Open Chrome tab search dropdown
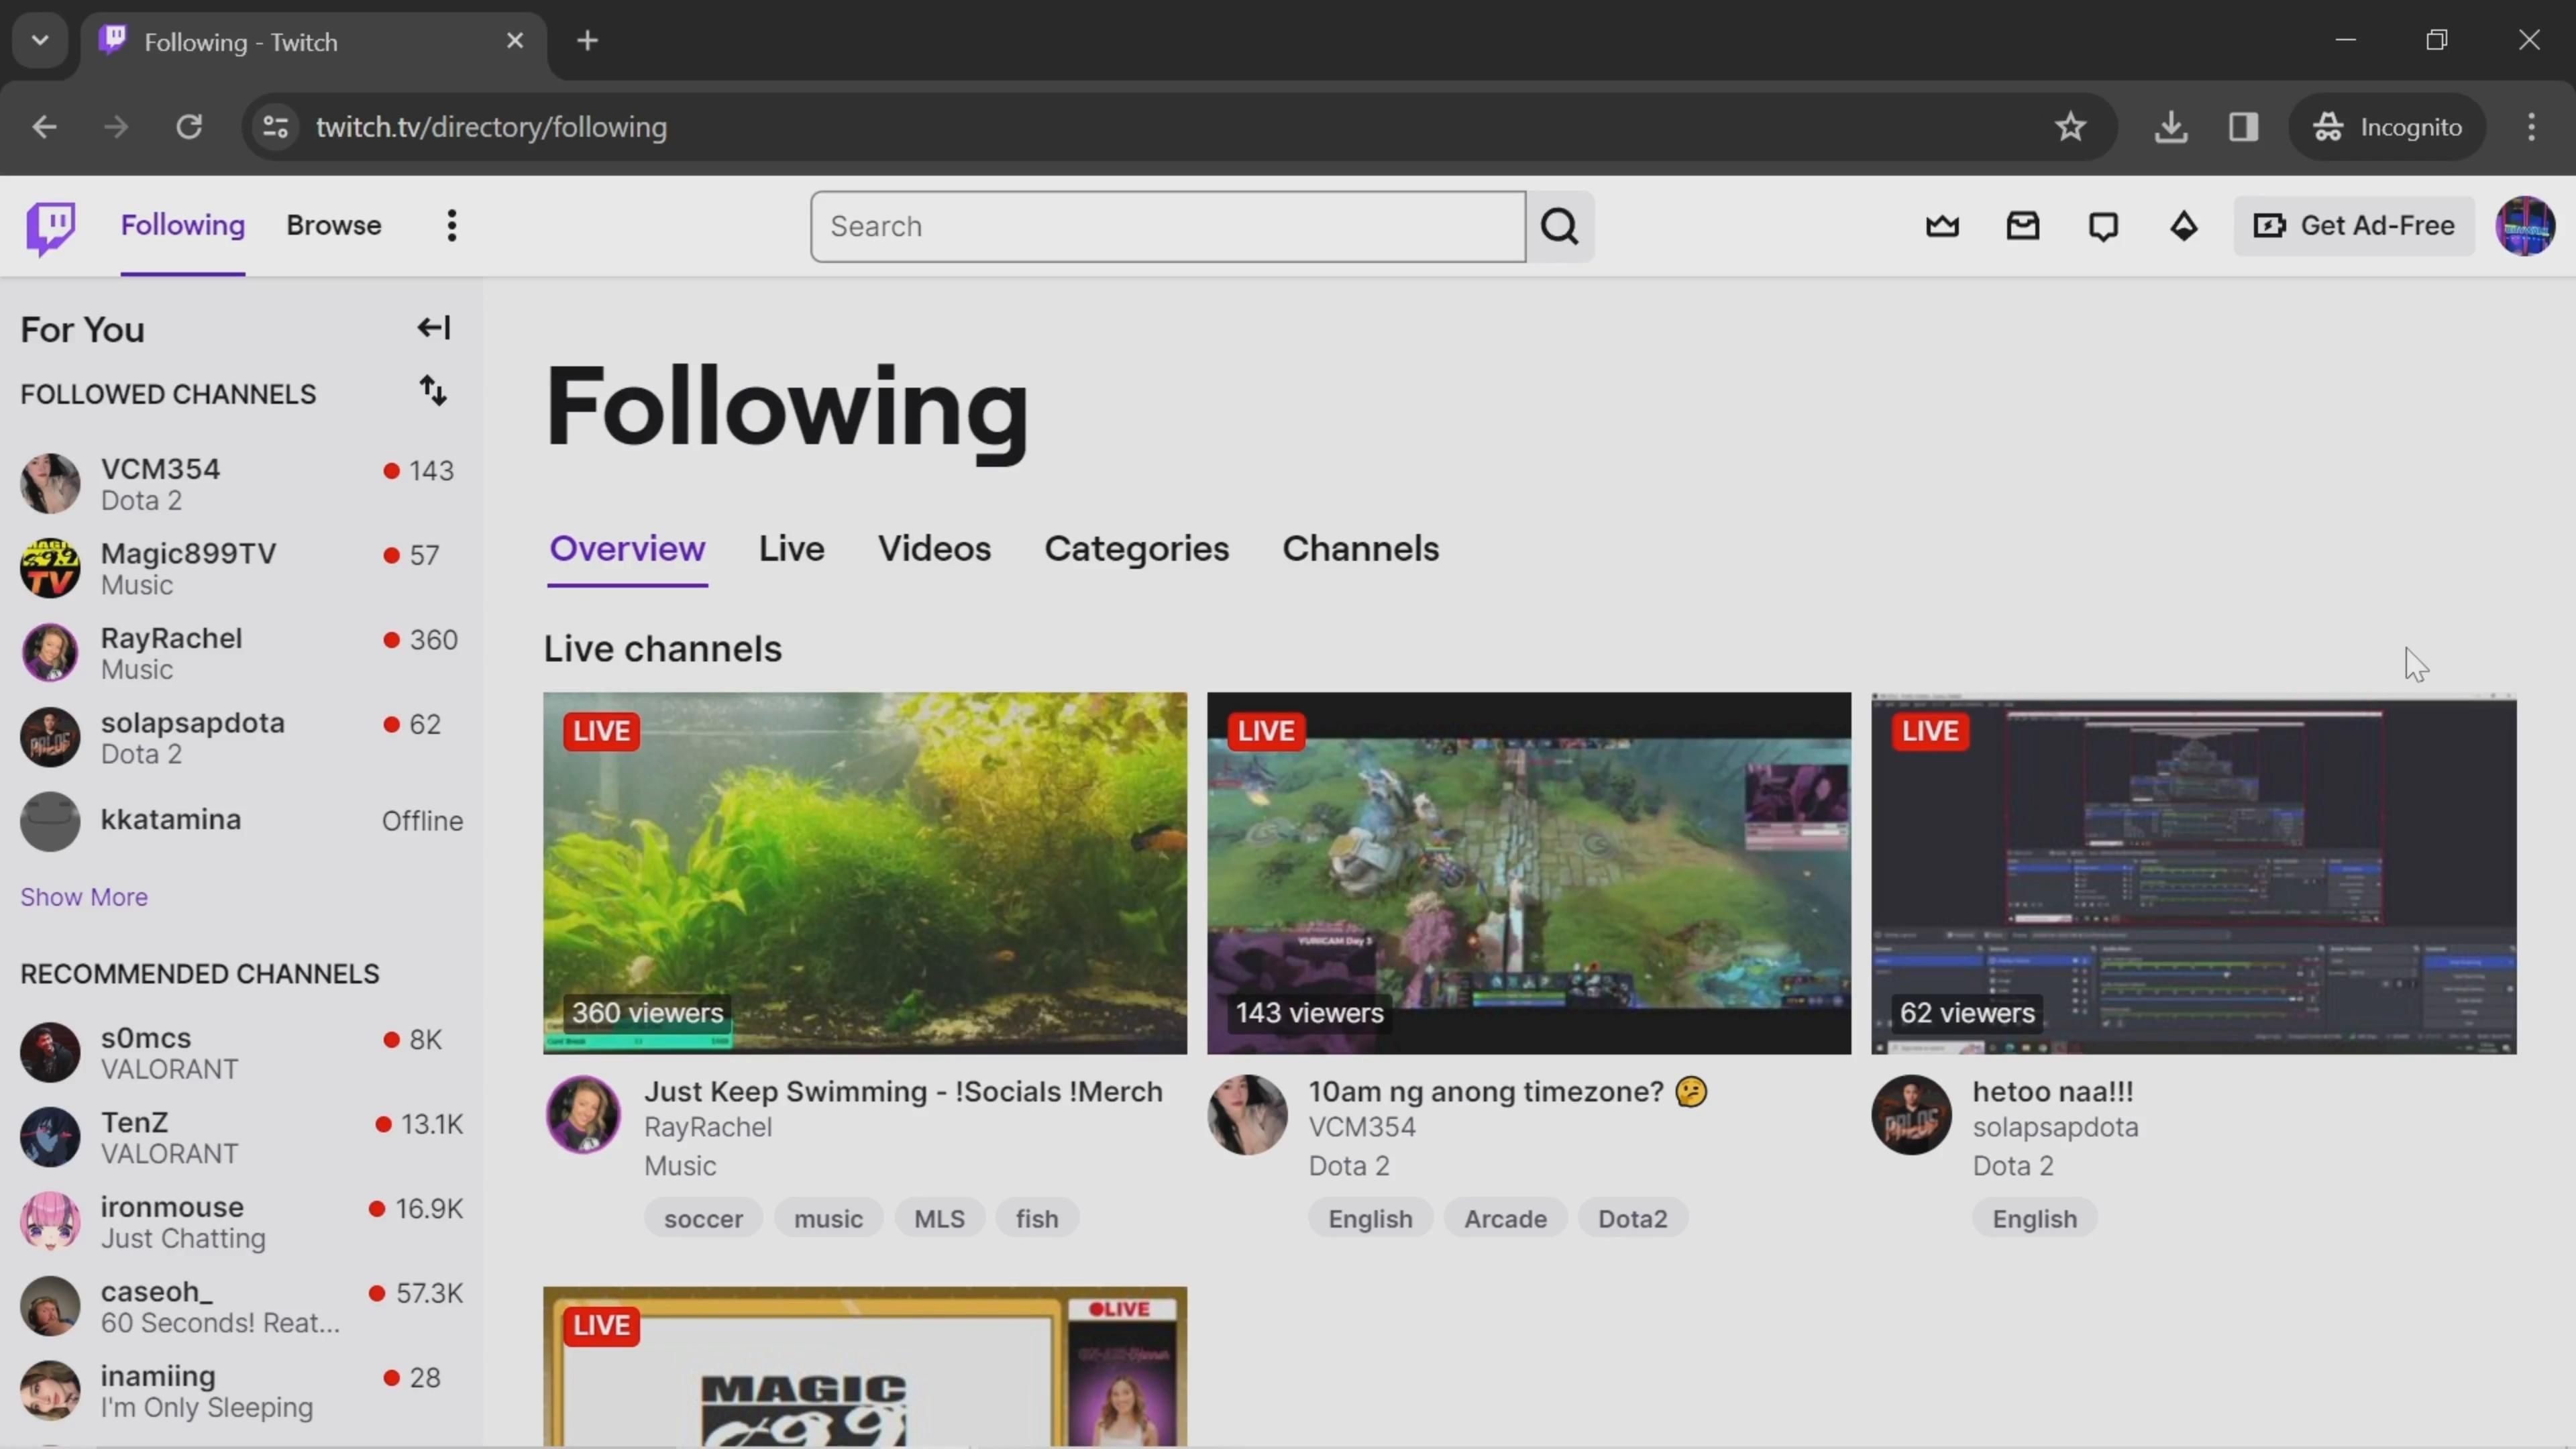 40,41
